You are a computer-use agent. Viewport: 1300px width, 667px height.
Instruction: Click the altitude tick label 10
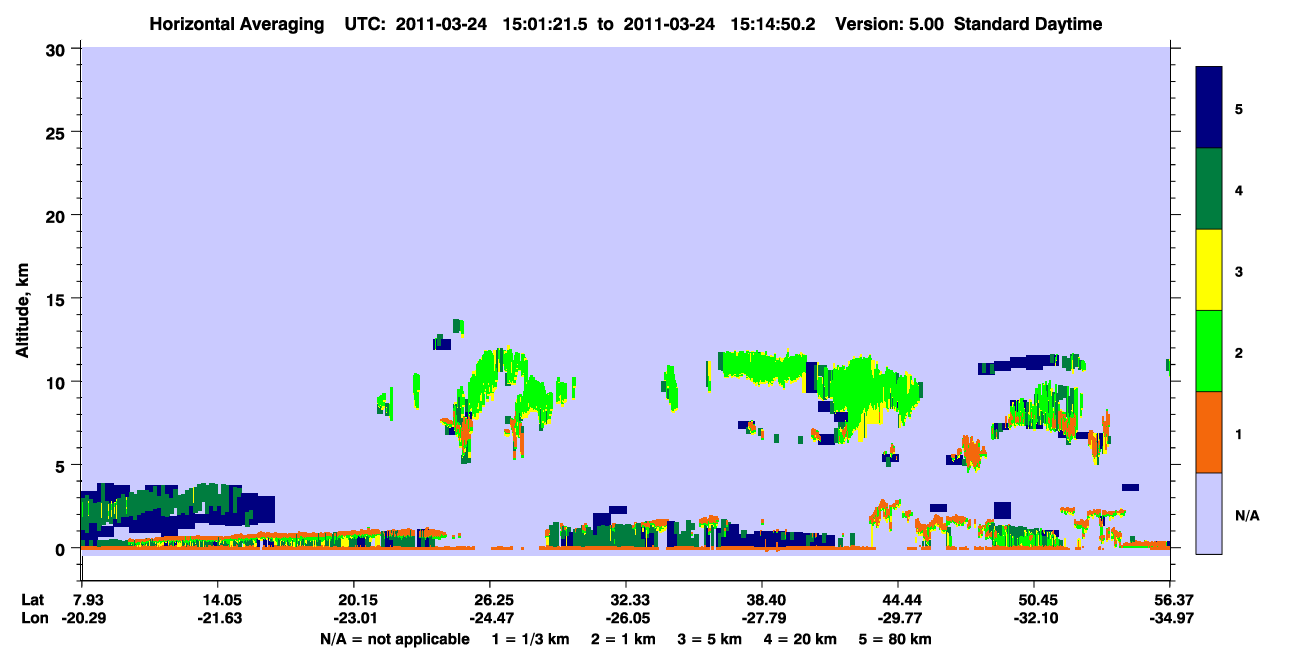pyautogui.click(x=56, y=382)
